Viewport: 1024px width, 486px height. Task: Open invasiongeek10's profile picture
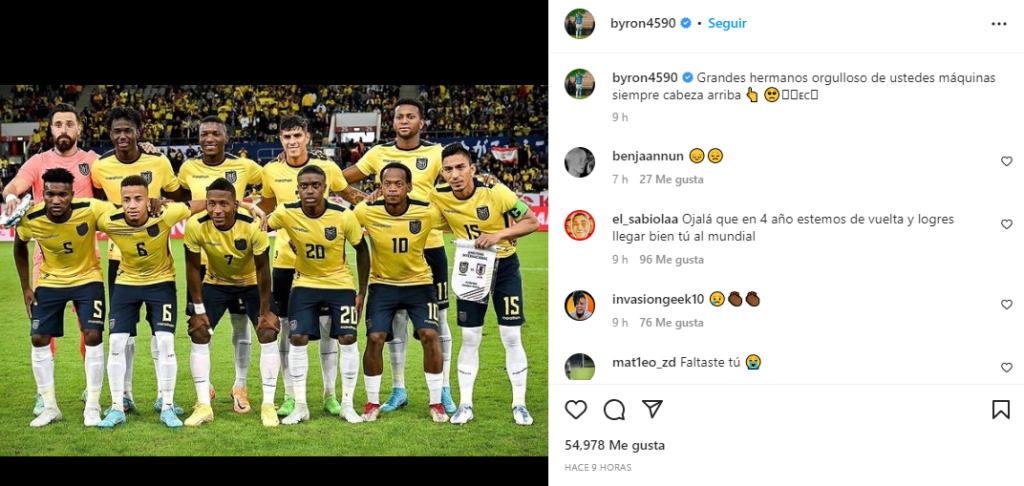(x=579, y=305)
